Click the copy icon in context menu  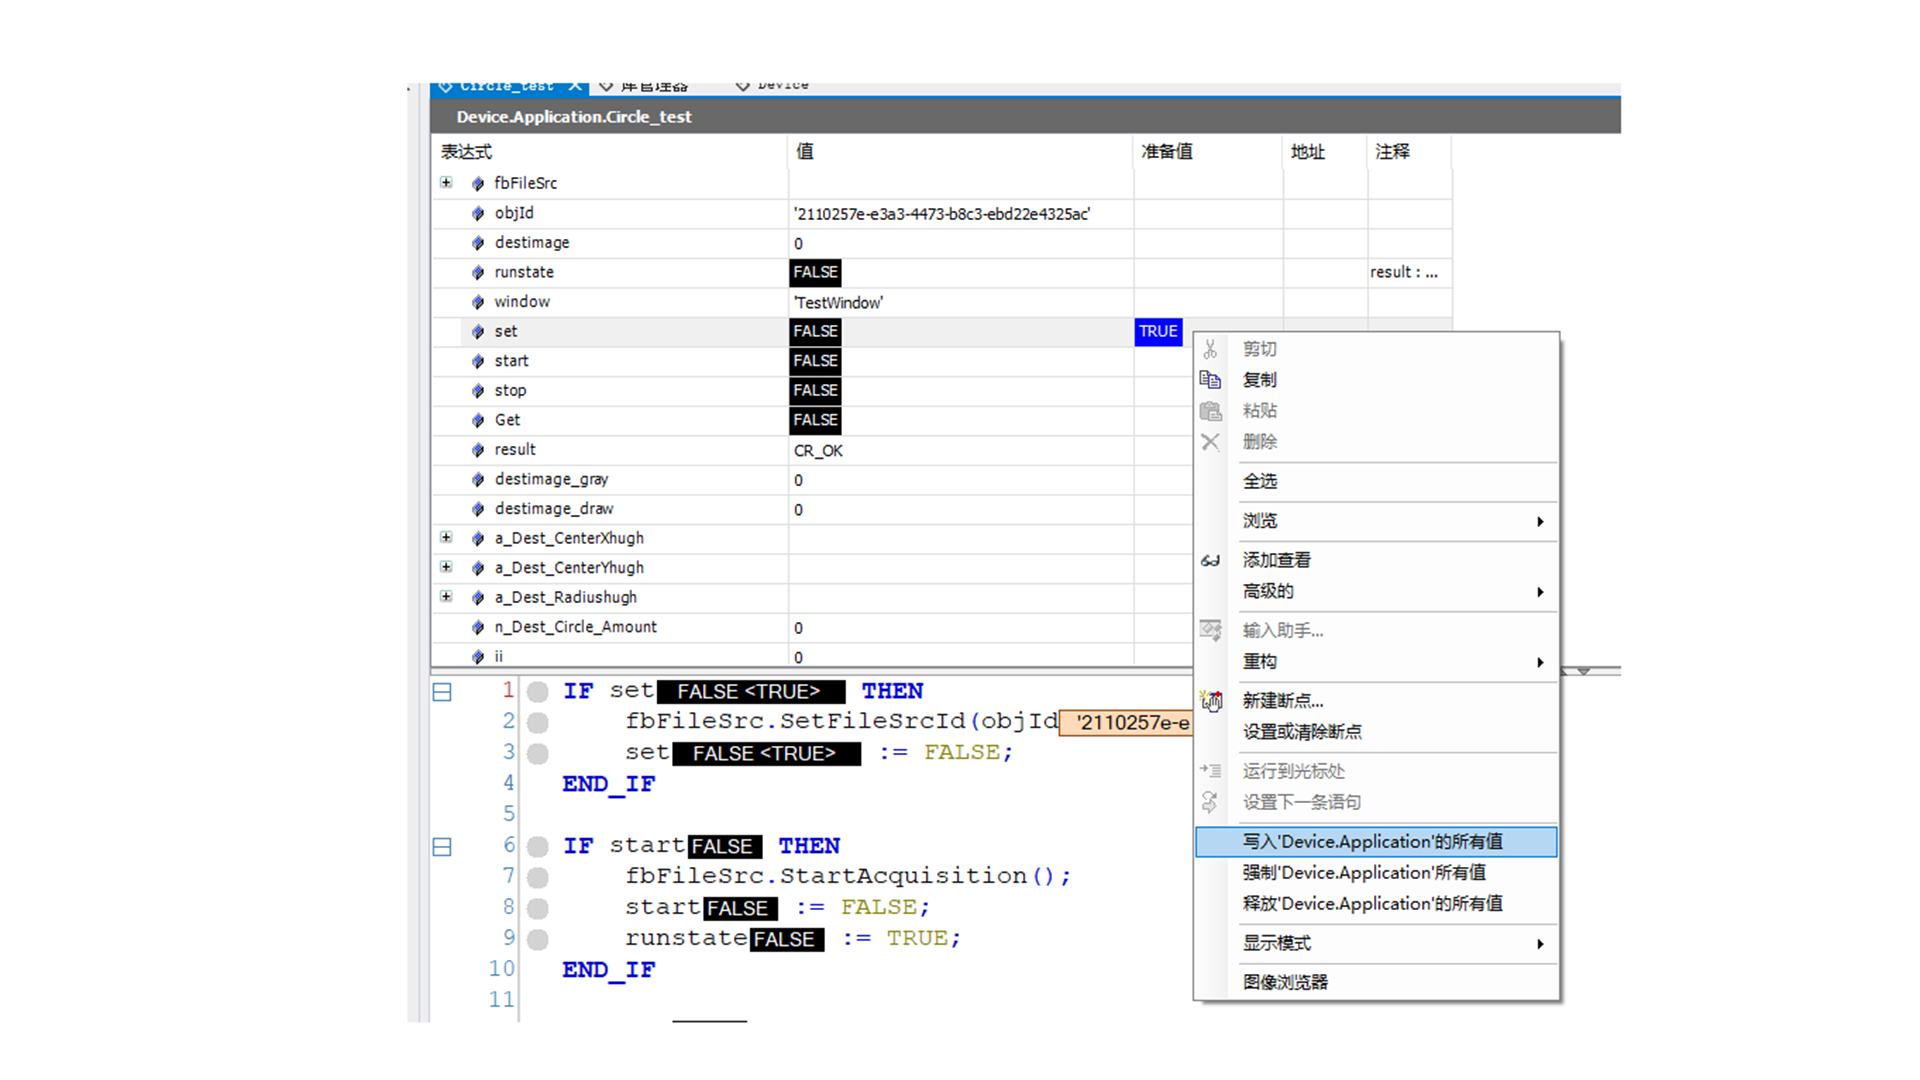(x=1210, y=380)
